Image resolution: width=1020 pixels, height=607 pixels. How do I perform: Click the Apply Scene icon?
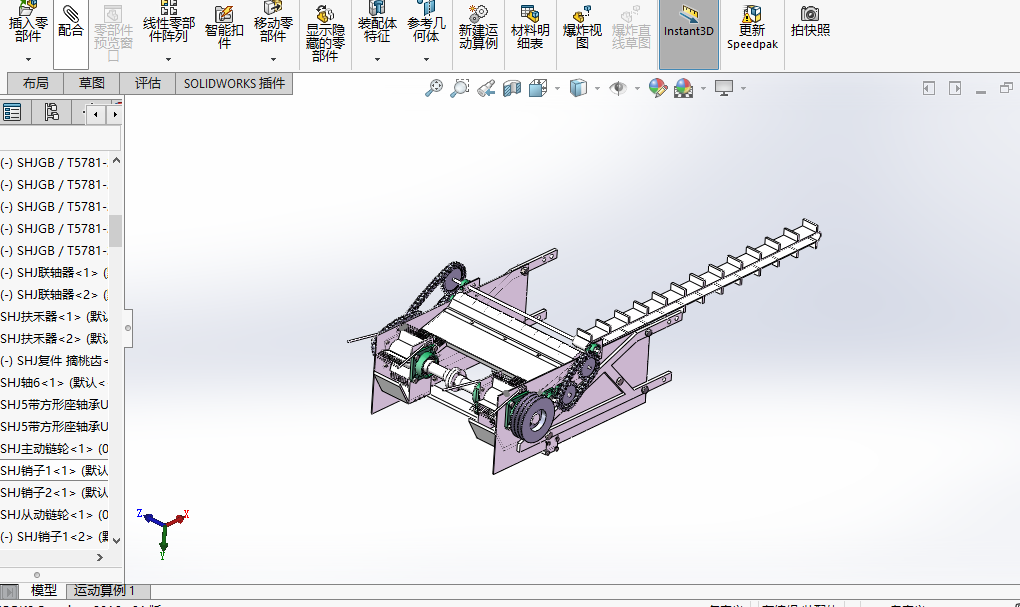pyautogui.click(x=684, y=88)
